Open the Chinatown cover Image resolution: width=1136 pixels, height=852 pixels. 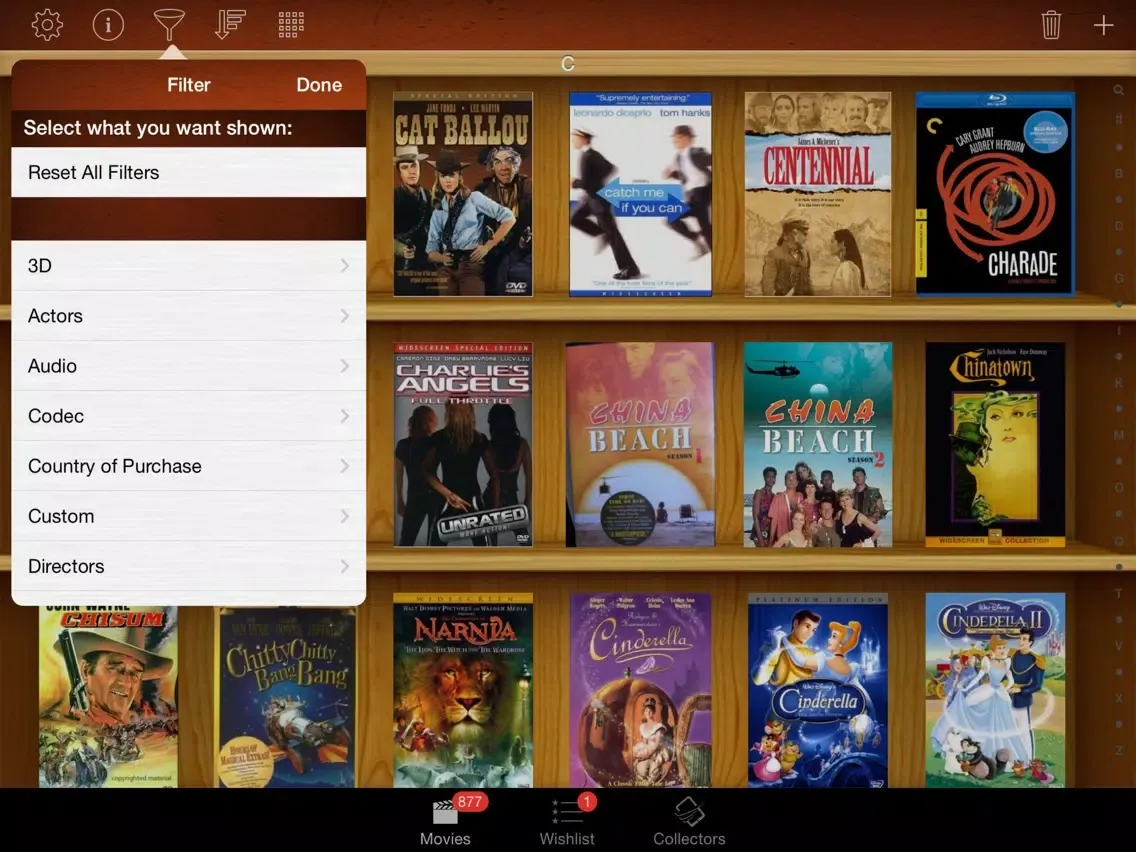(x=995, y=445)
